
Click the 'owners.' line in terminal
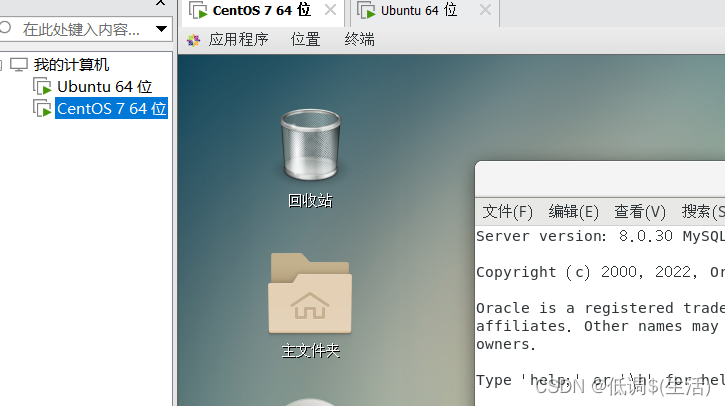506,345
